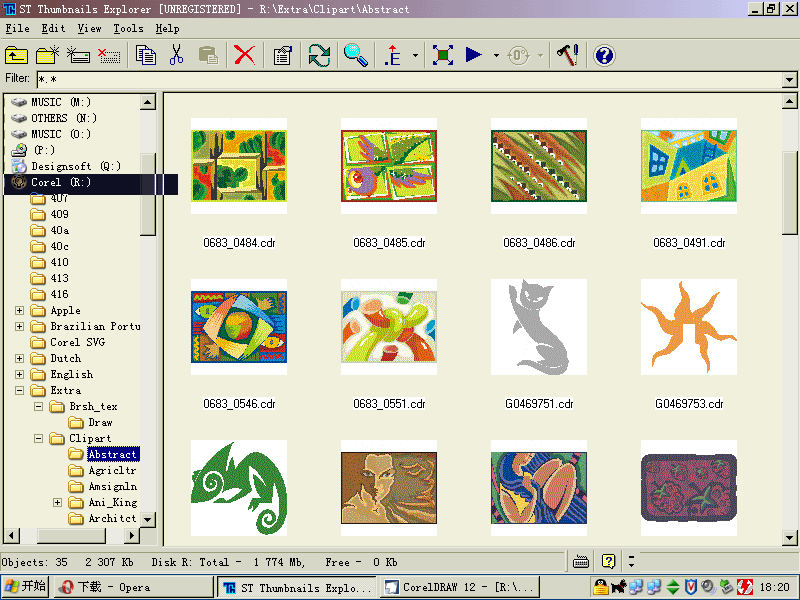The image size is (800, 600).
Task: Select the Draw folder under Brsh_tex
Action: click(x=100, y=422)
